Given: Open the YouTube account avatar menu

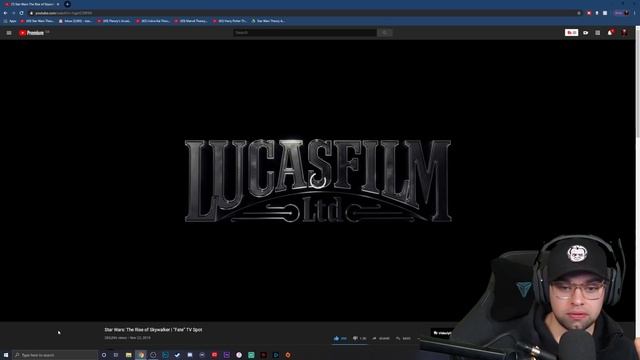Looking at the screenshot, I should [624, 33].
